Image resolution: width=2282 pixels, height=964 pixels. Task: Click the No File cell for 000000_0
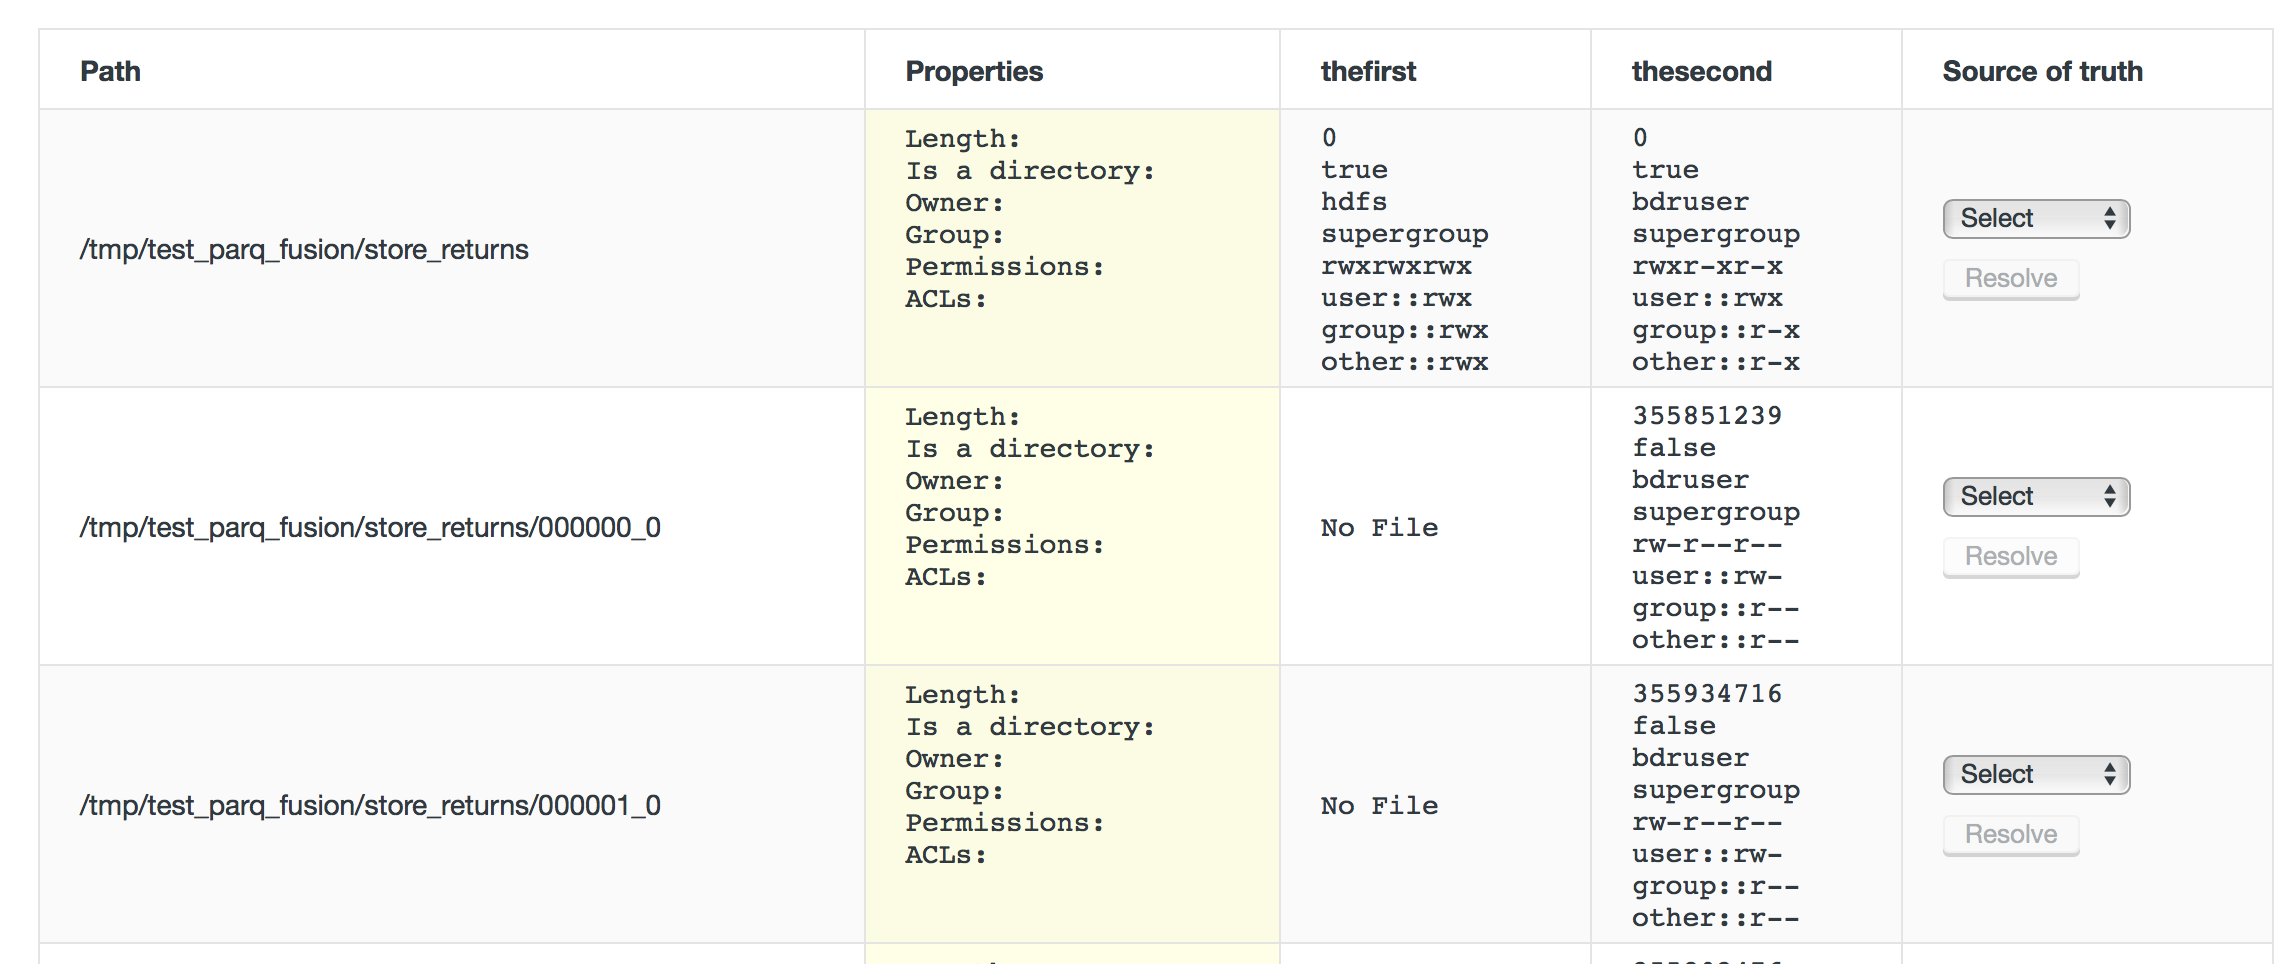pos(1379,528)
